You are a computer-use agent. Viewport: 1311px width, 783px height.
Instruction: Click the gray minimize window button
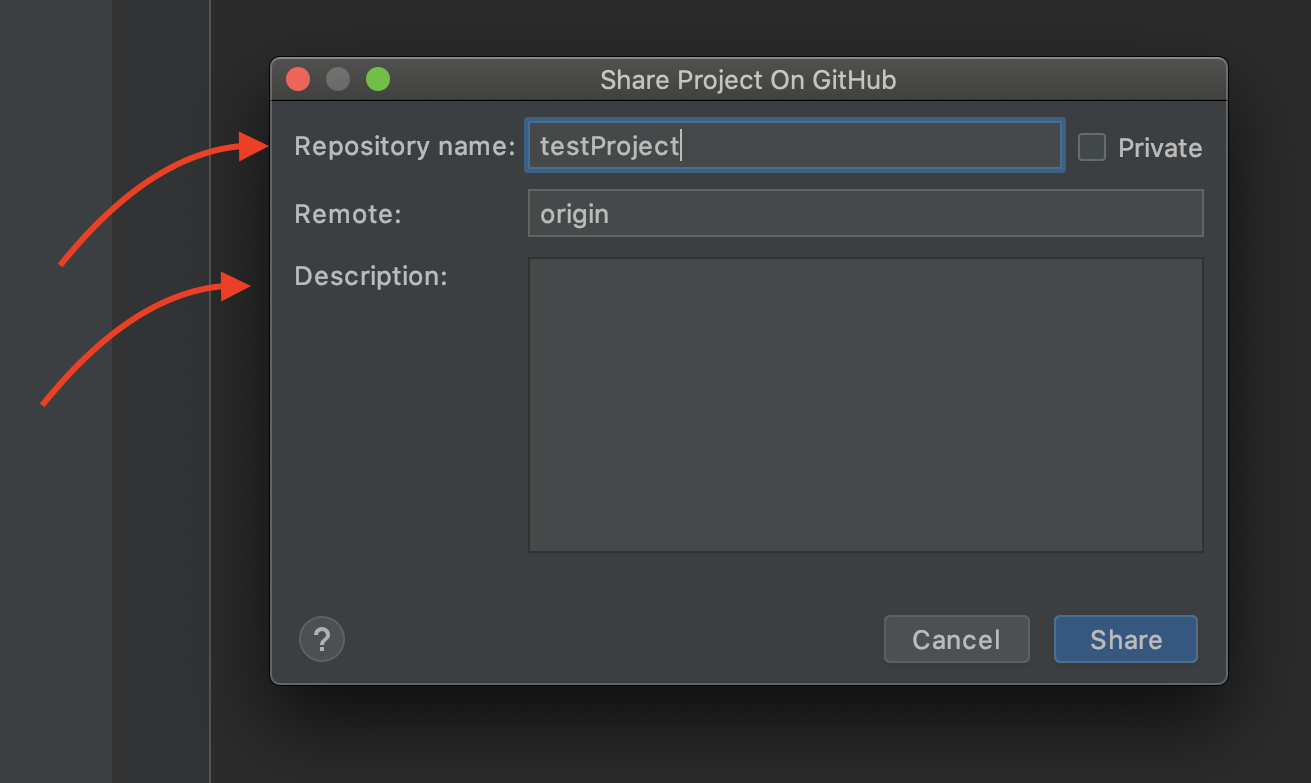tap(338, 79)
